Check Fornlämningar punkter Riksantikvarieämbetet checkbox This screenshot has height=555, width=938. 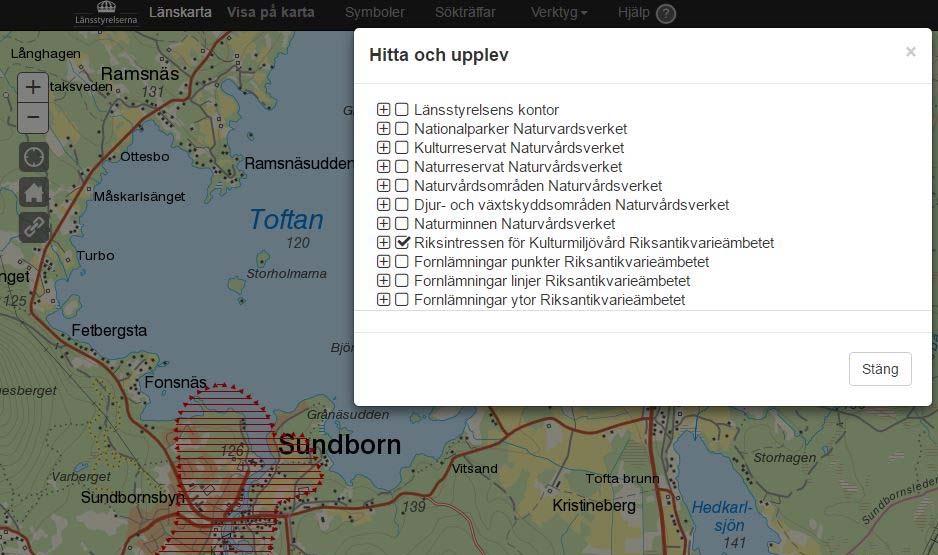pyautogui.click(x=401, y=261)
